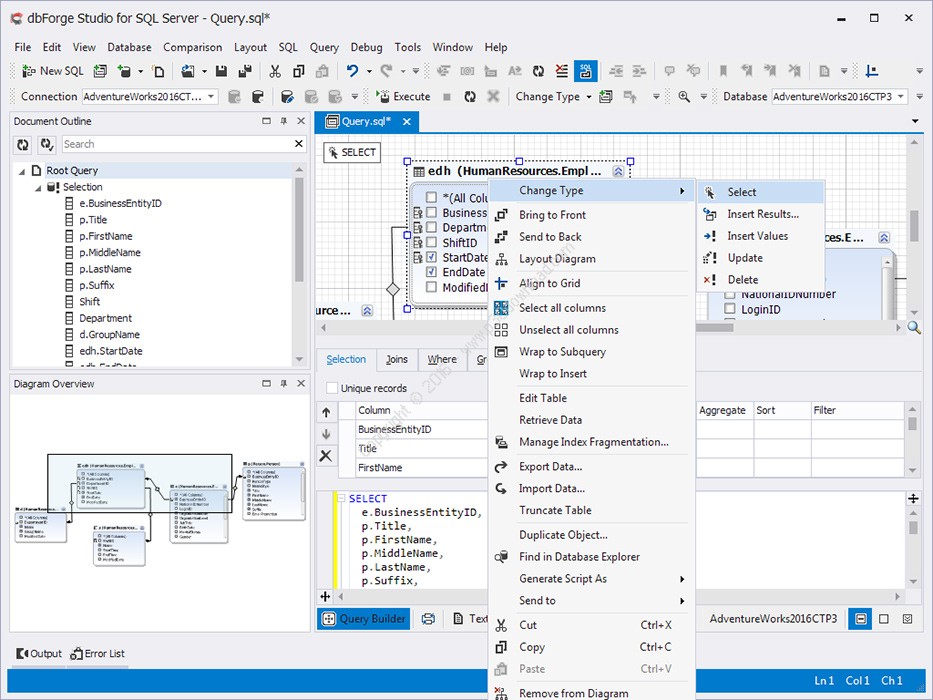Uncheck the StartDate checkbox

point(431,257)
